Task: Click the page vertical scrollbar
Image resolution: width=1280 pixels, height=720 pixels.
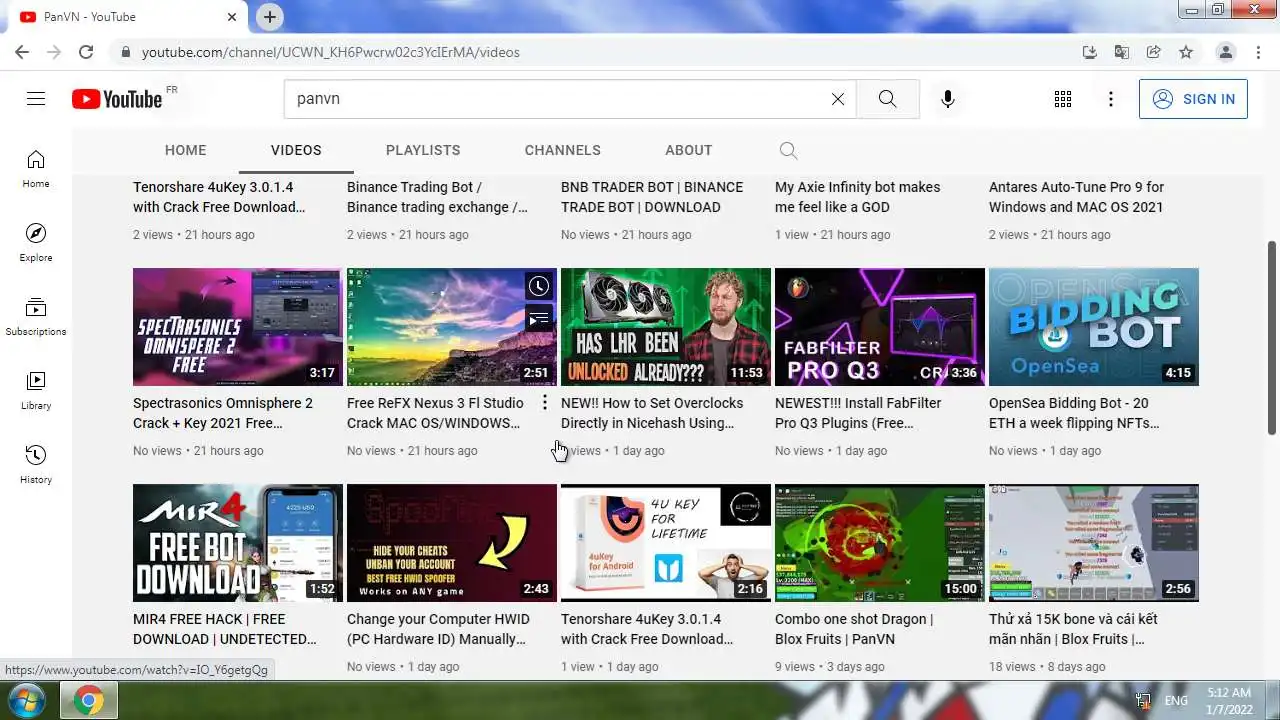Action: click(1272, 337)
